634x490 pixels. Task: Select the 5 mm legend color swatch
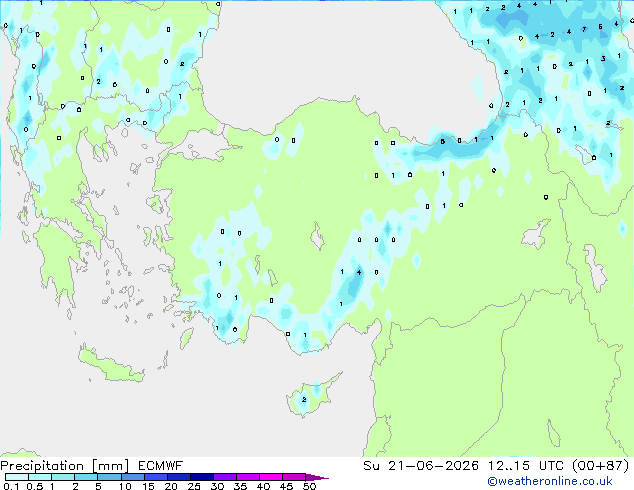(109, 477)
